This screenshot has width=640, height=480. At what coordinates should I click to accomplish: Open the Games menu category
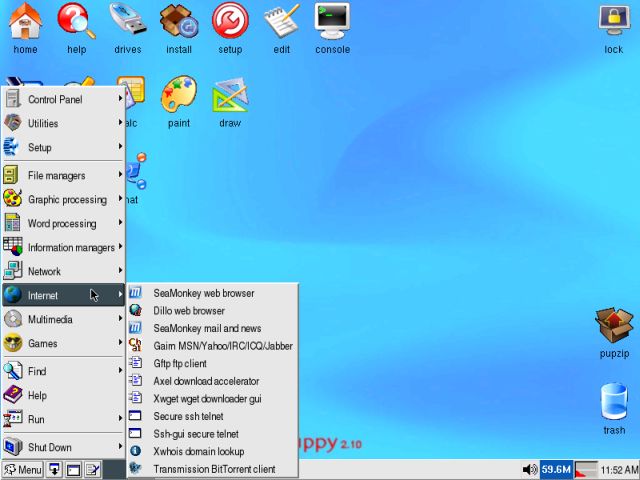coord(62,344)
